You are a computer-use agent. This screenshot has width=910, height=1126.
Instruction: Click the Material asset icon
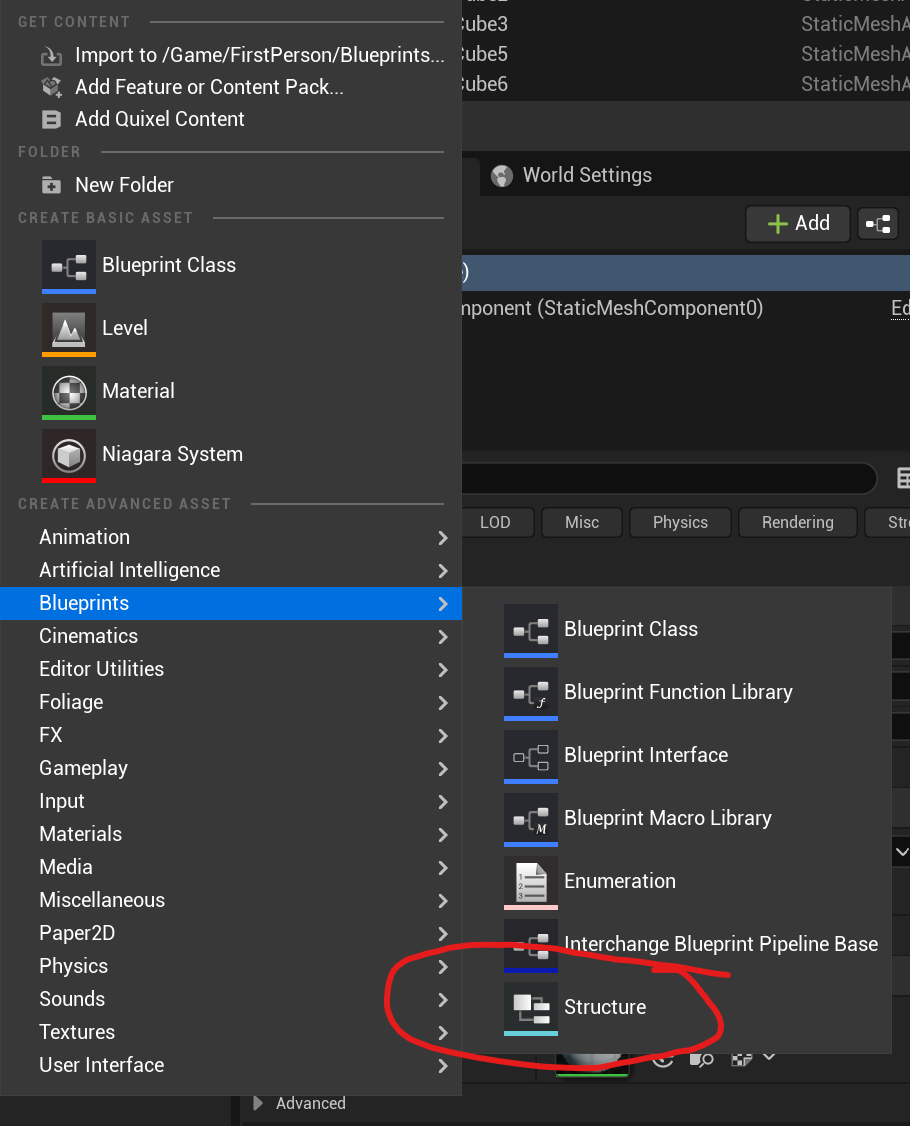pyautogui.click(x=69, y=393)
